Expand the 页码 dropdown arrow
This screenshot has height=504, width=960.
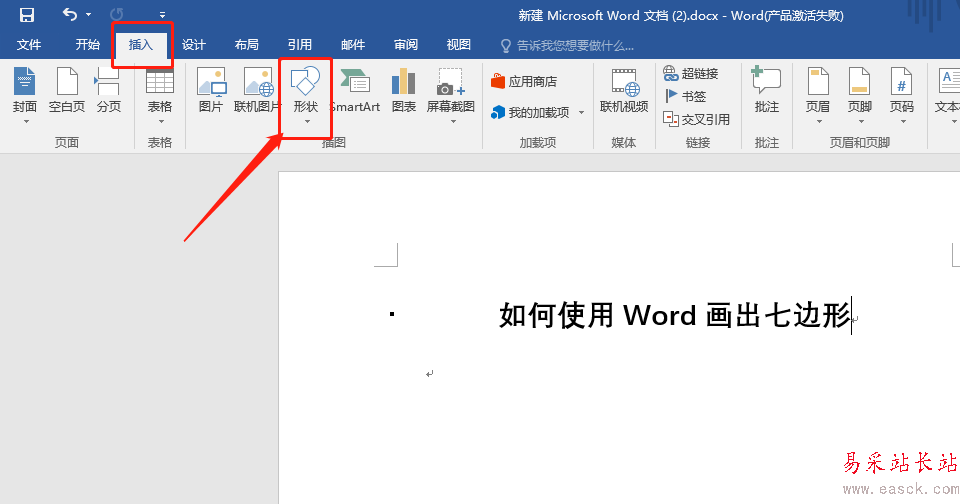[904, 122]
